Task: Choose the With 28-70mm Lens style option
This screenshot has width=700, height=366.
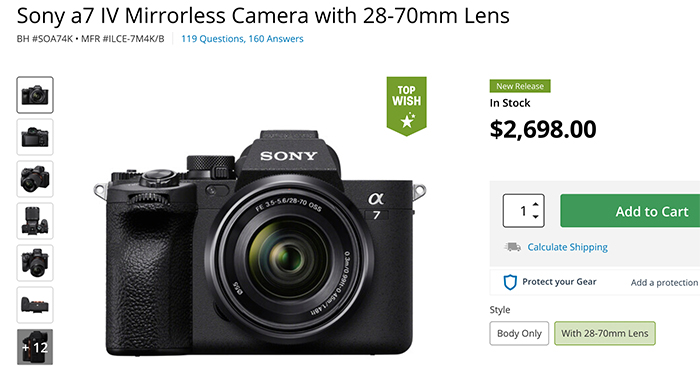Action: click(x=605, y=333)
